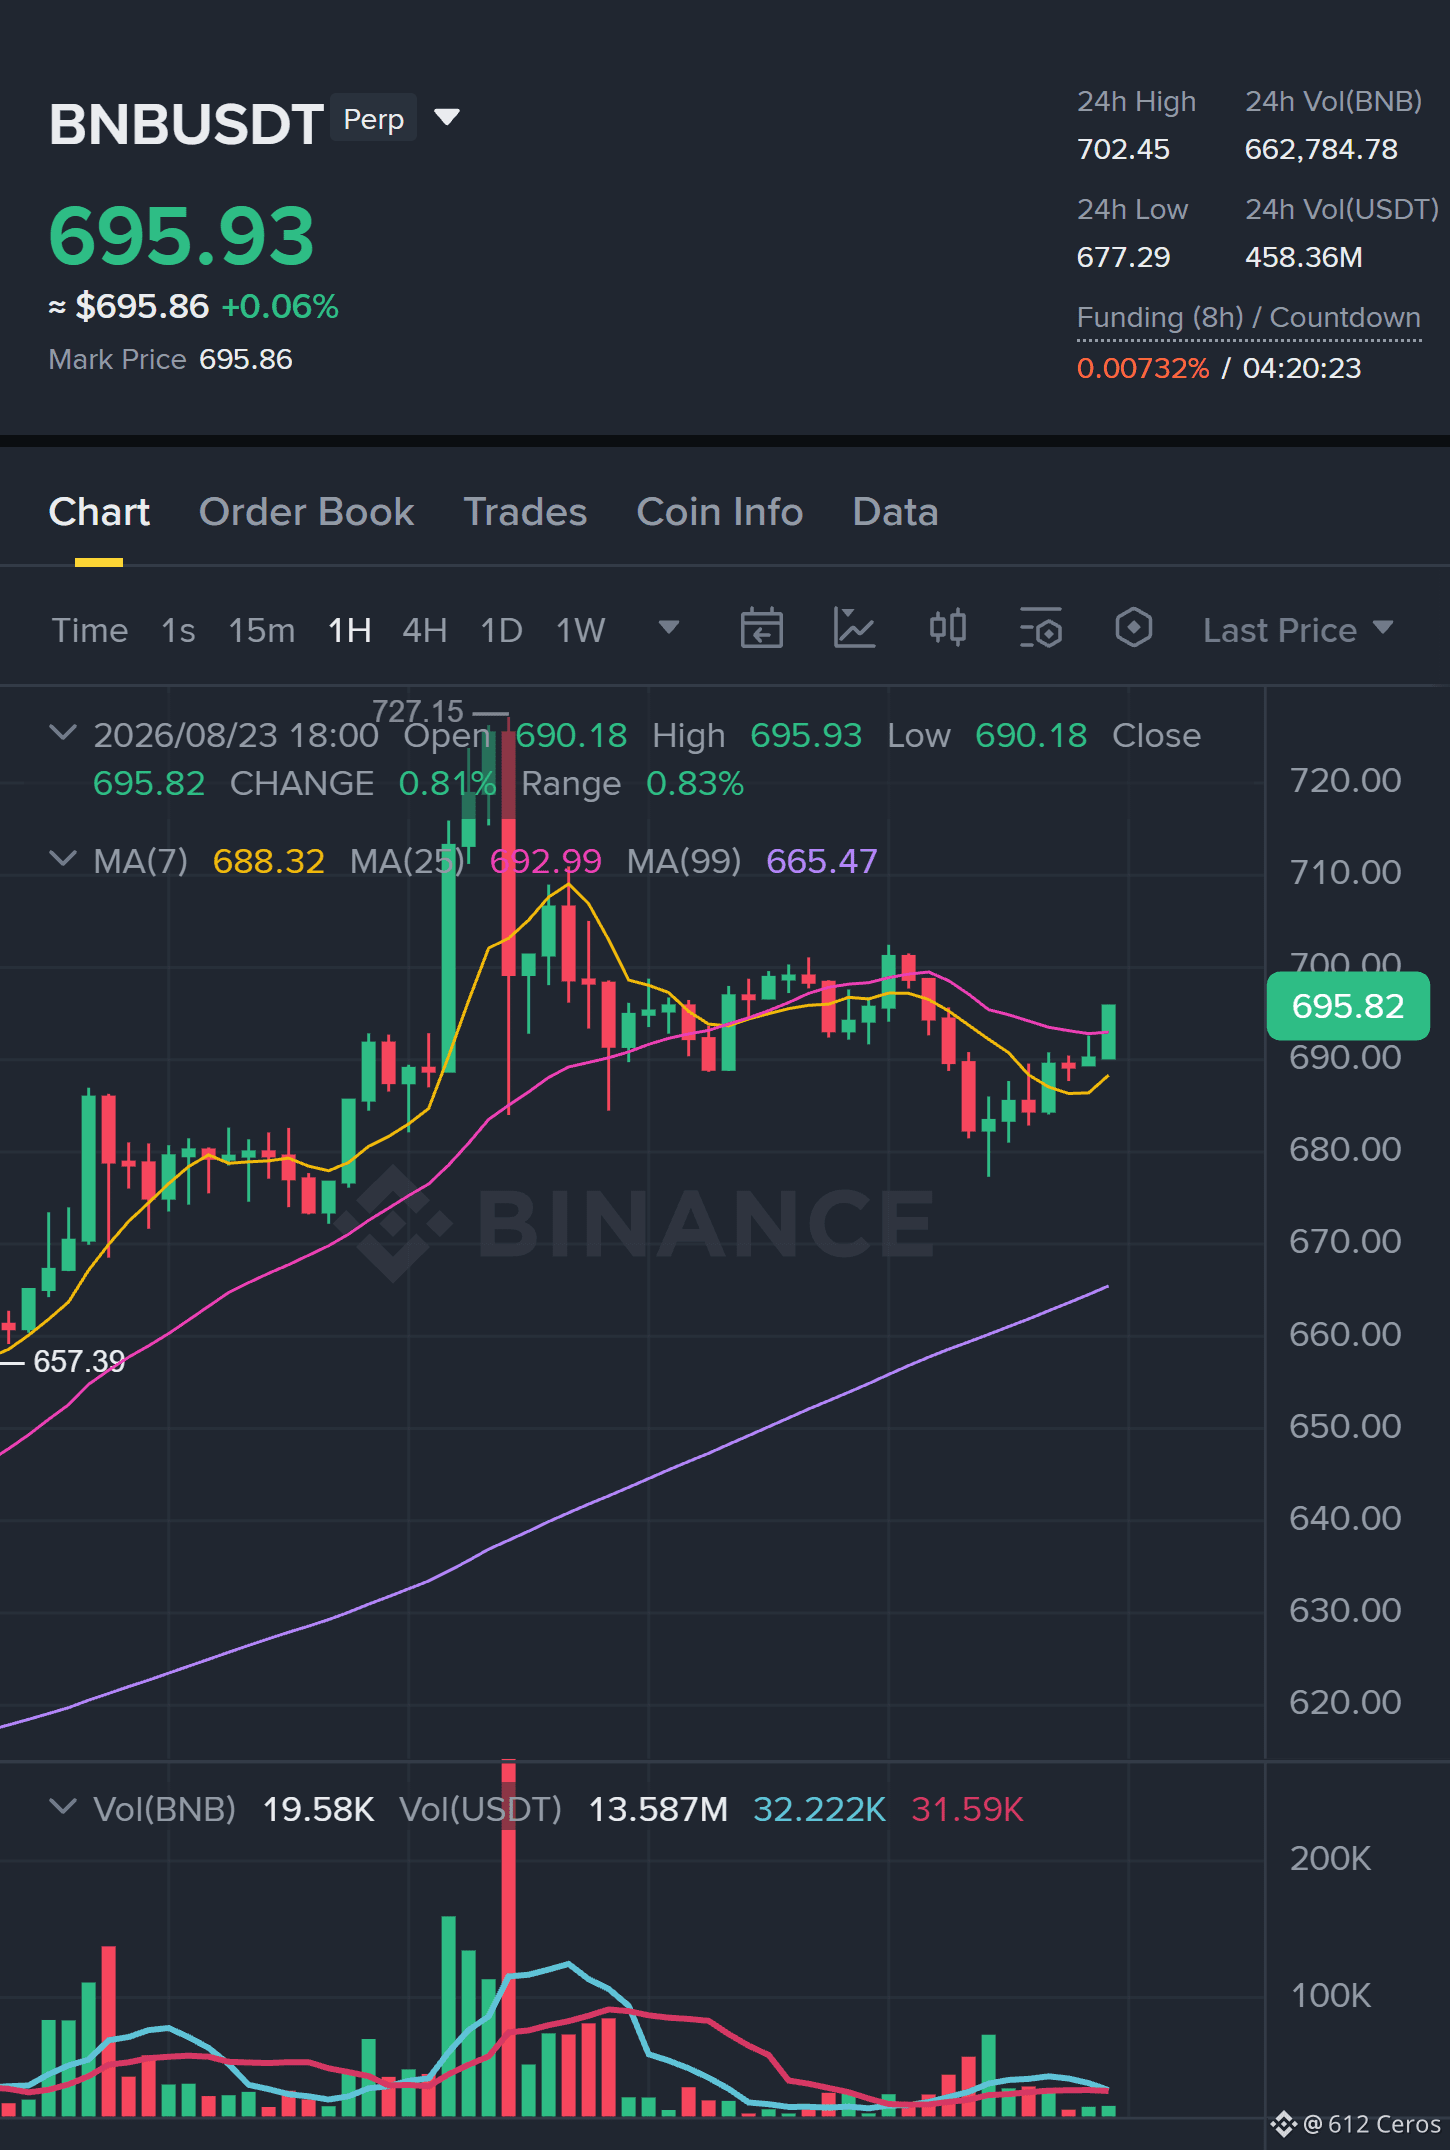
Task: Switch to the Trades tab
Action: [525, 512]
